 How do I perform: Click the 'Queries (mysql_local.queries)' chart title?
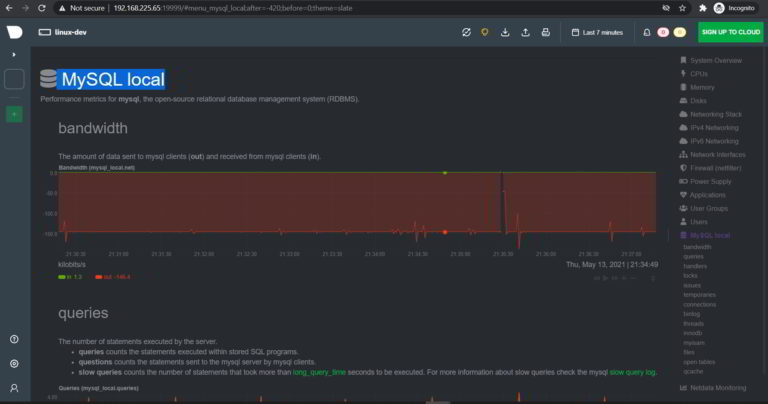(x=98, y=388)
